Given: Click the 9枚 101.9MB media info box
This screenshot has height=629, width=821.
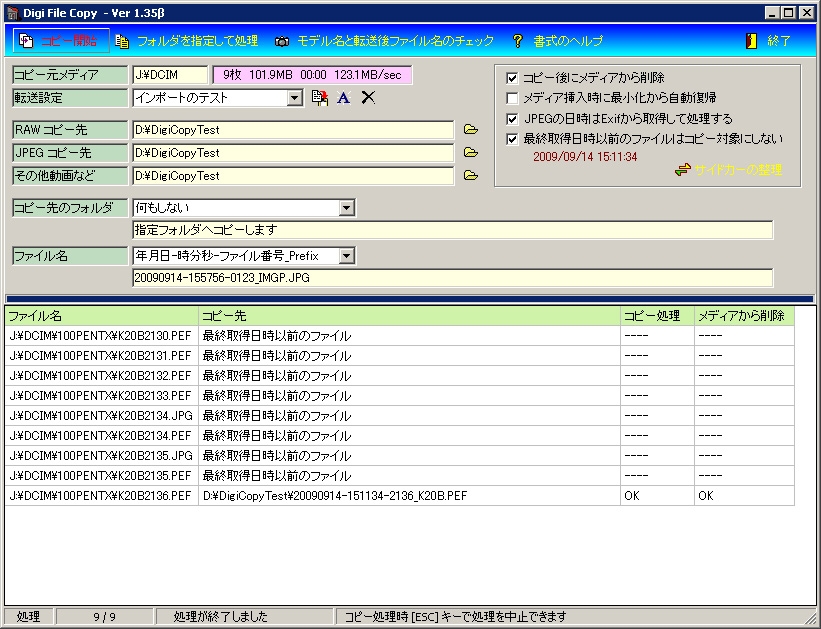Looking at the screenshot, I should pyautogui.click(x=312, y=75).
